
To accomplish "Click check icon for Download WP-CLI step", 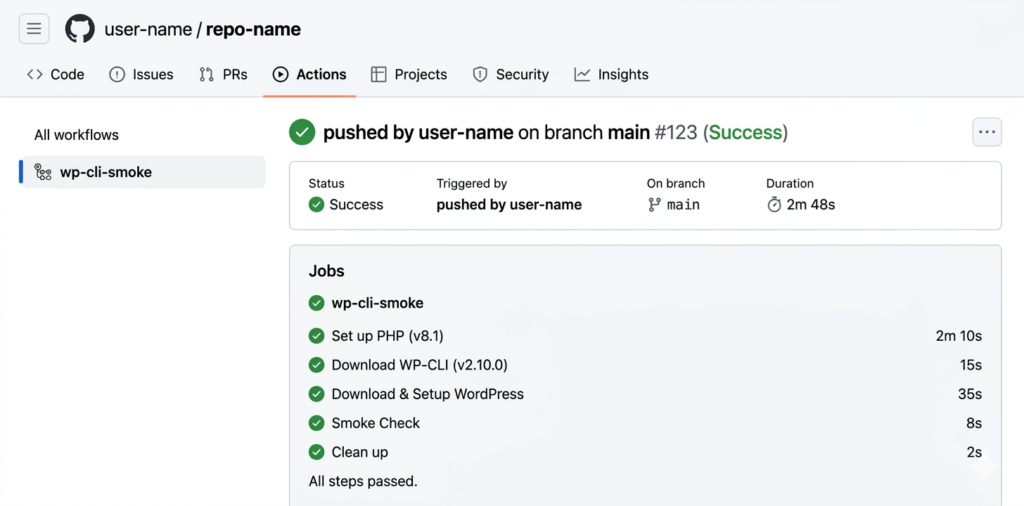I will click(x=317, y=365).
